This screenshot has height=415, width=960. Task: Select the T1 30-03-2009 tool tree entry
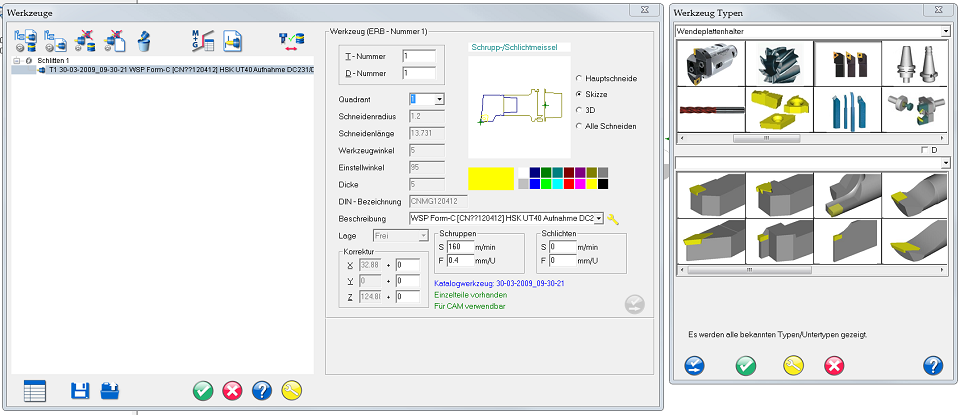181,70
